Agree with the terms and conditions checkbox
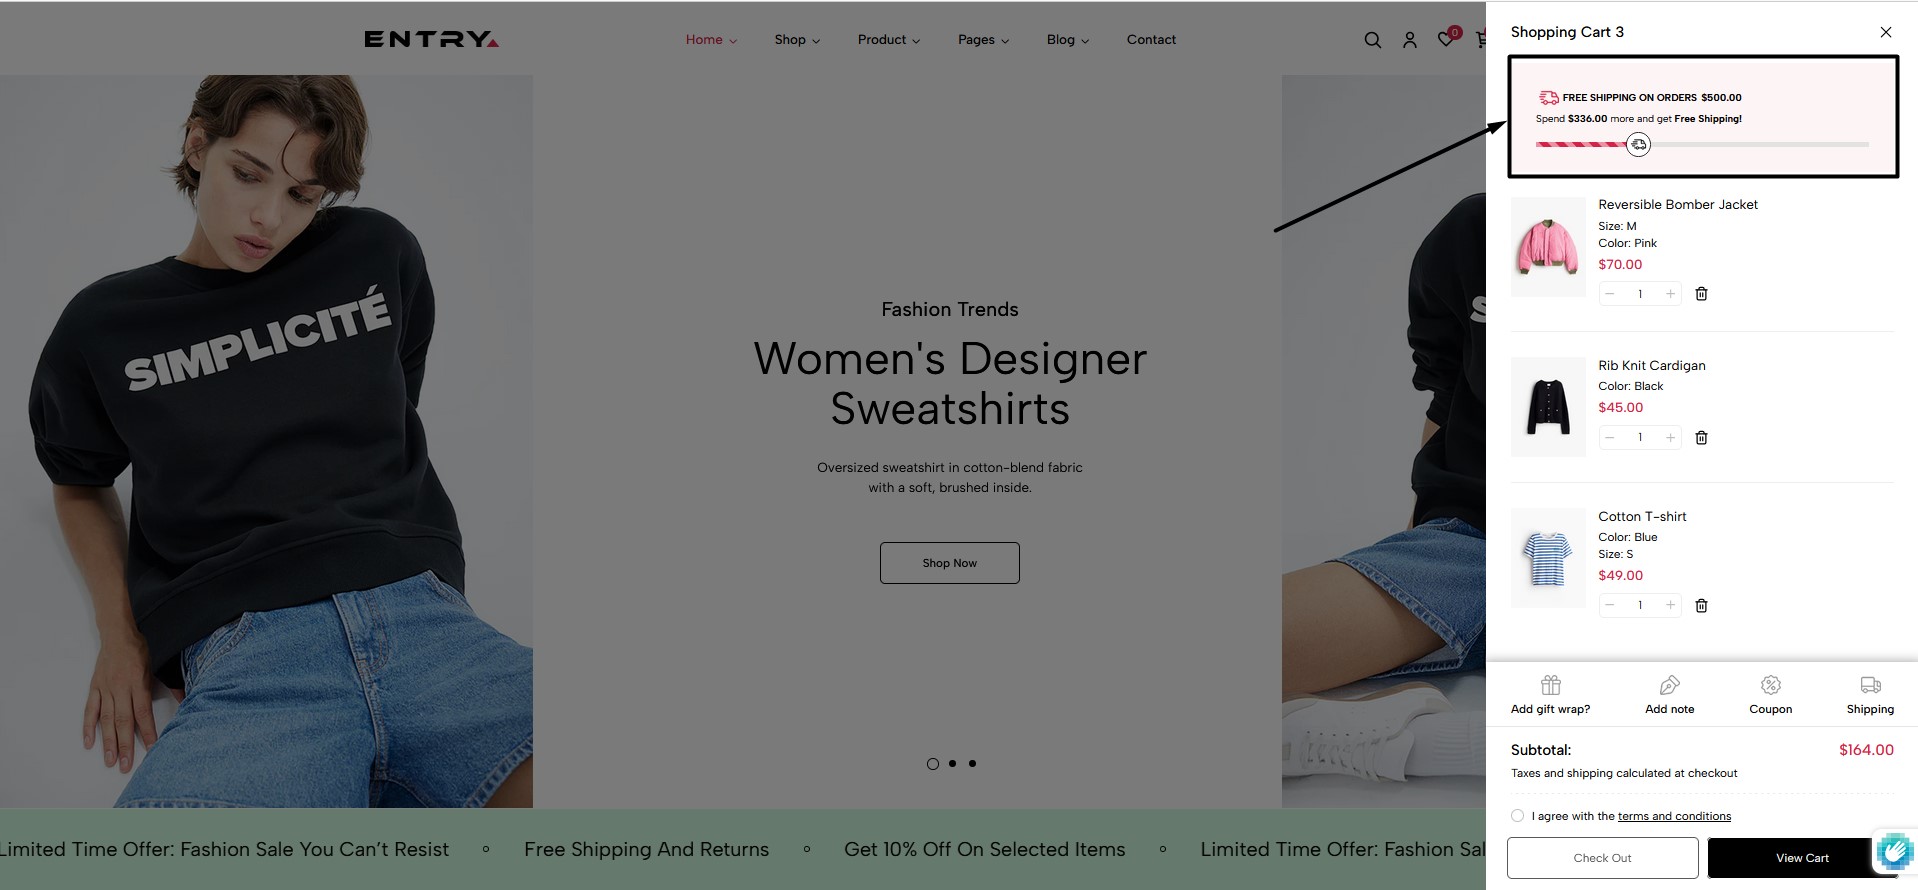The image size is (1918, 890). pyautogui.click(x=1517, y=816)
